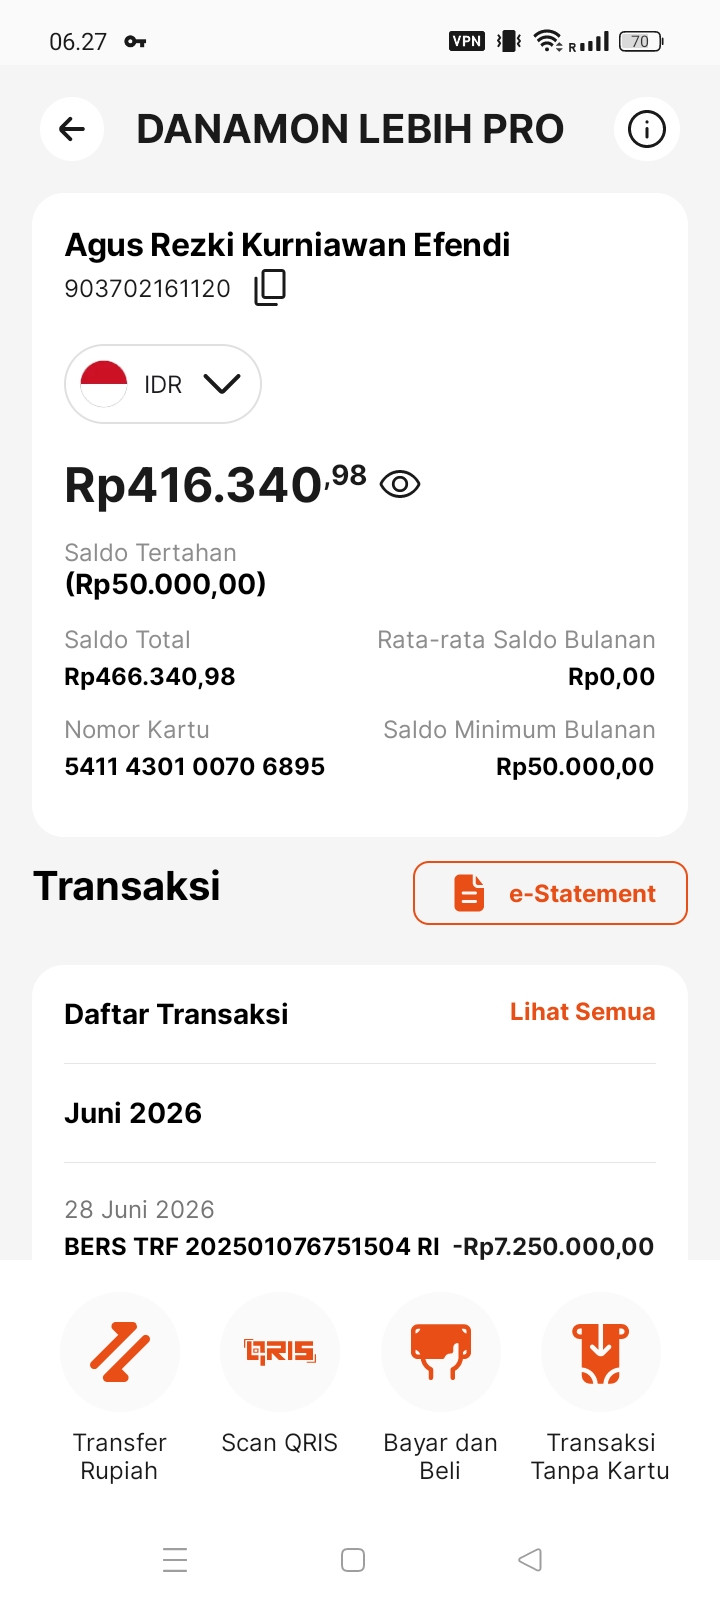Viewport: 720px width, 1604px height.
Task: Tap the Juni 2026 month header
Action: (133, 1113)
